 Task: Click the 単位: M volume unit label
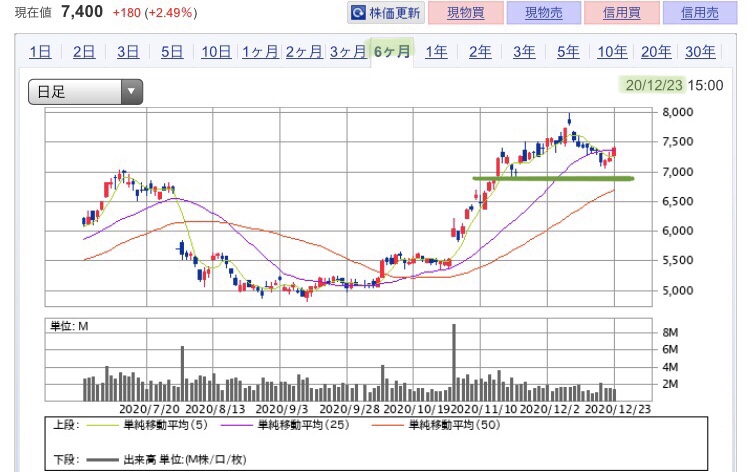click(x=69, y=326)
